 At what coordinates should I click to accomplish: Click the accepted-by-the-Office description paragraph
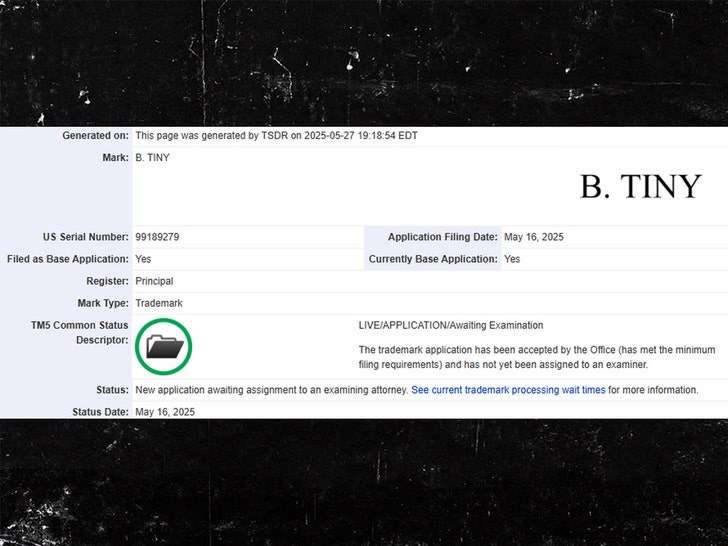[536, 358]
